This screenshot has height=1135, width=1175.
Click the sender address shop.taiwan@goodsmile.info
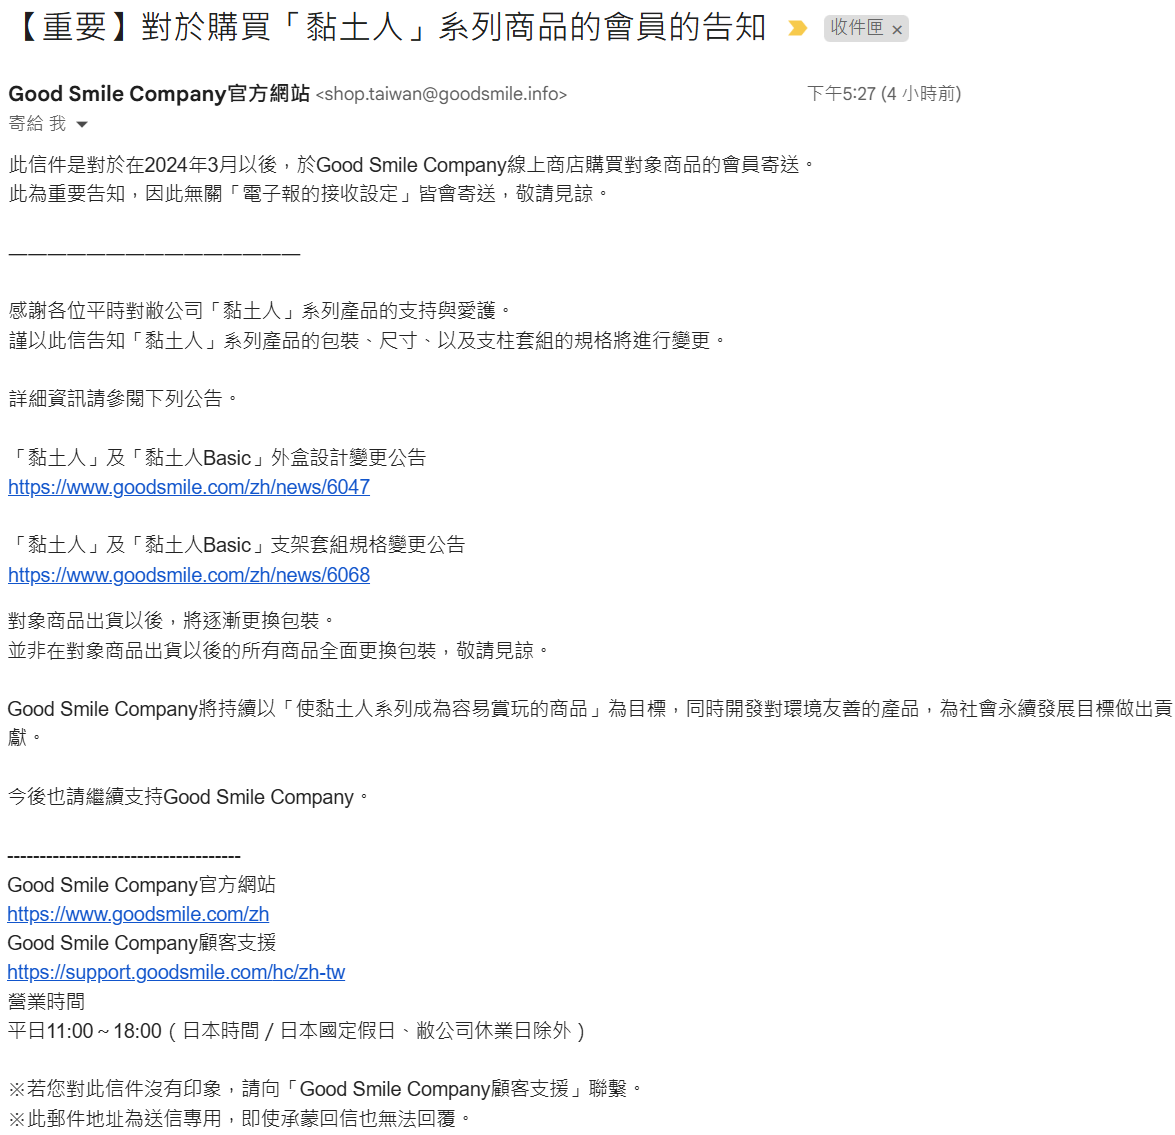tap(441, 94)
